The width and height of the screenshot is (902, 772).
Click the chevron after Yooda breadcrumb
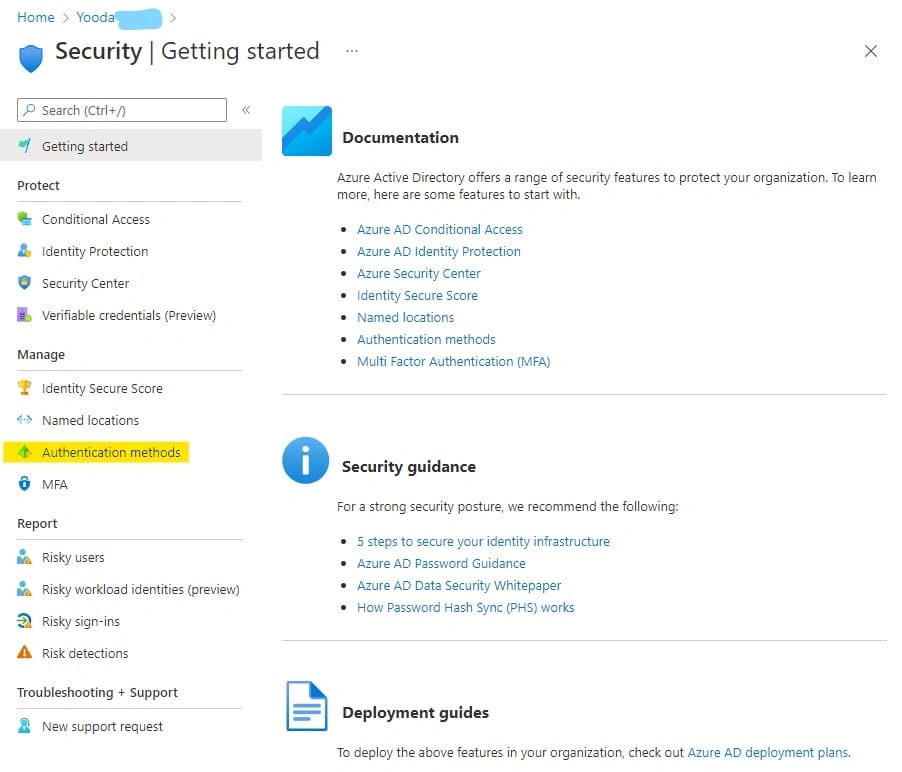pos(173,17)
